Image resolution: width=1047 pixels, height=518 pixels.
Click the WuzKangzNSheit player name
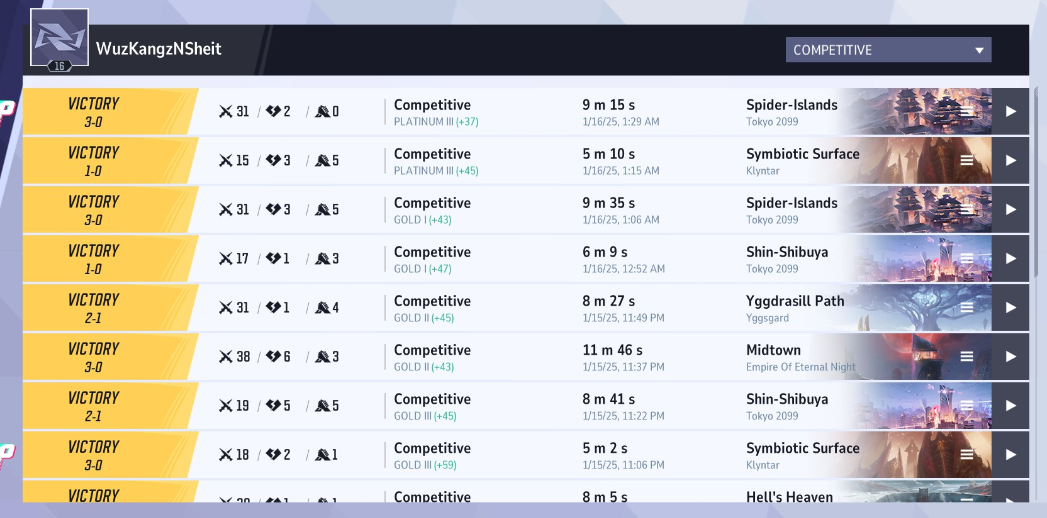(159, 49)
